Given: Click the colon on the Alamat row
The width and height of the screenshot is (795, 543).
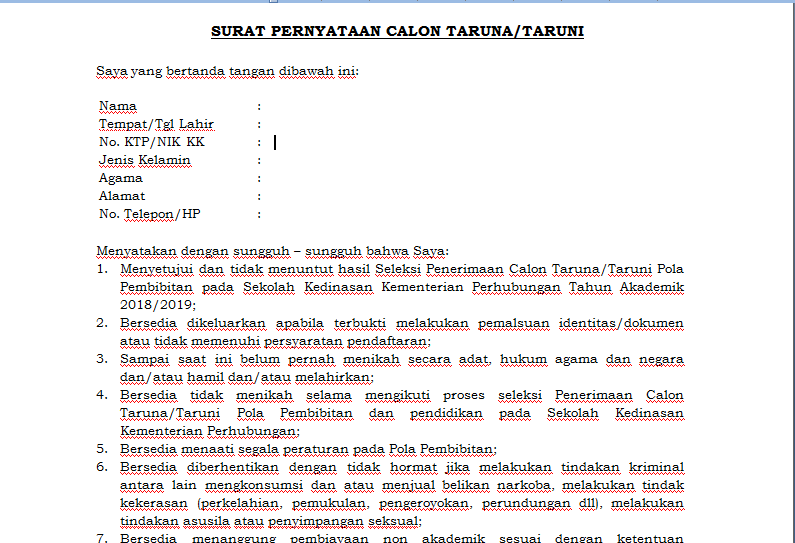Looking at the screenshot, I should (x=259, y=197).
